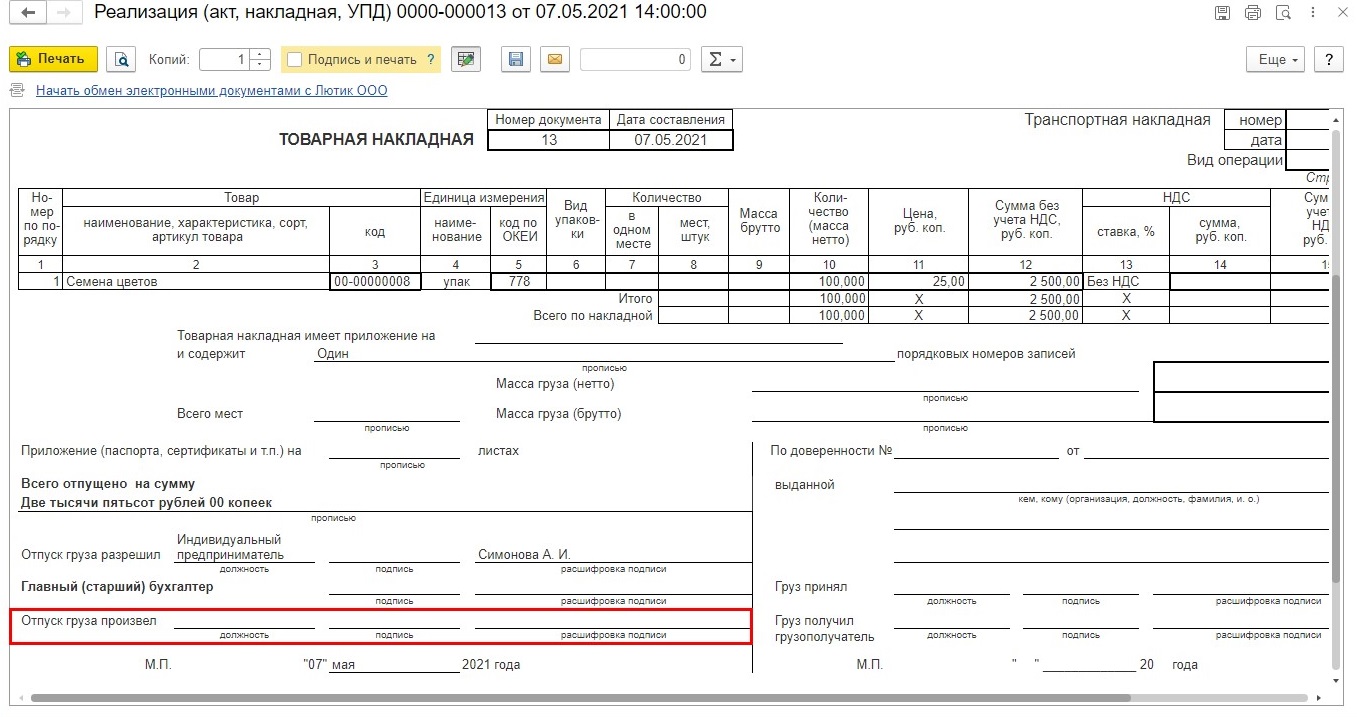Click the Копий number input field

coord(224,59)
